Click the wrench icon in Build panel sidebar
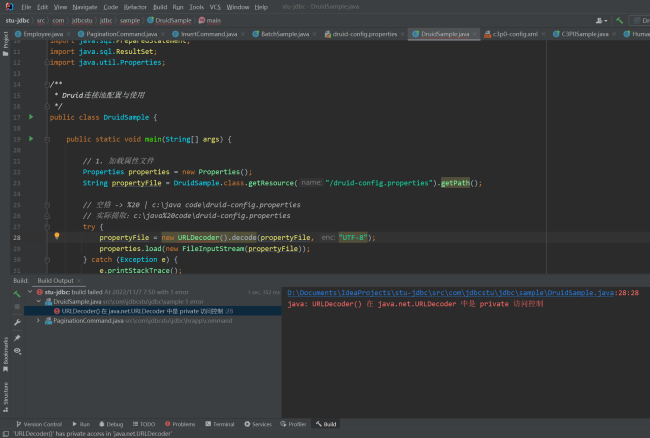Image resolution: width=650 pixels, height=438 pixels. point(18,322)
